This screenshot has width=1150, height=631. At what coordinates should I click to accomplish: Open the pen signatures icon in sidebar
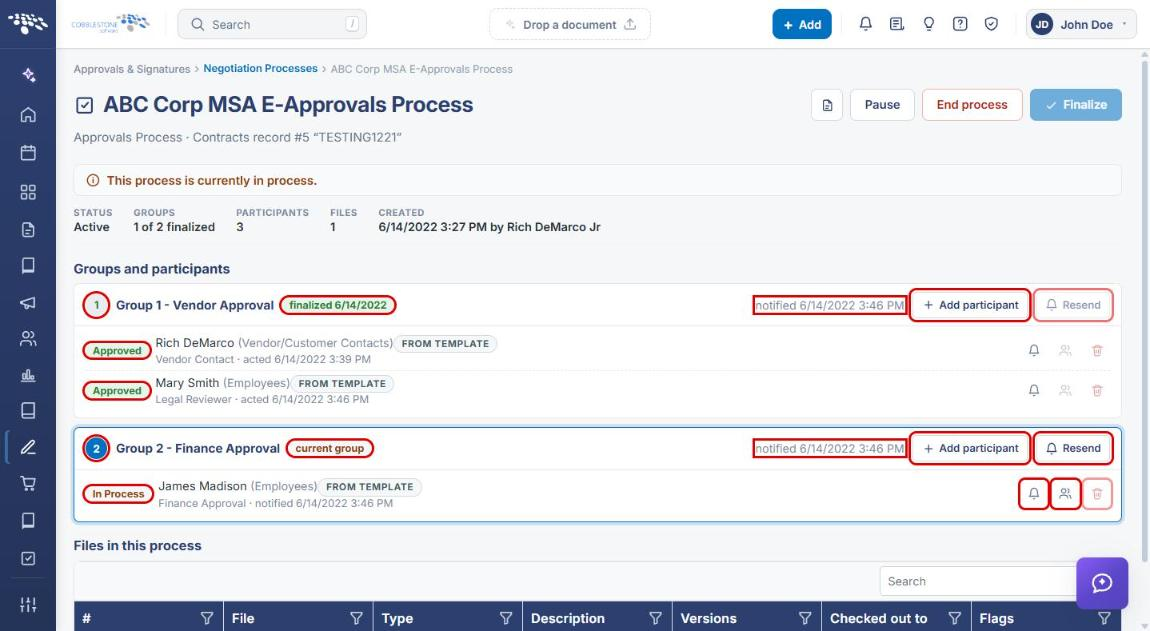[x=28, y=447]
